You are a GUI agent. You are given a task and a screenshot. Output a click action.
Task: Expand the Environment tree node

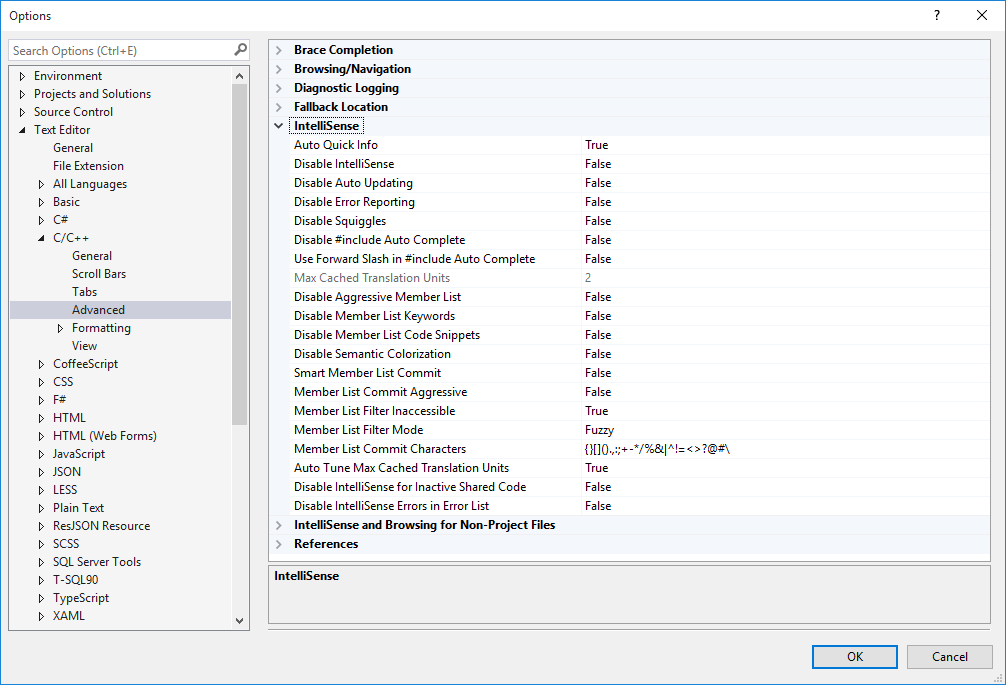pyautogui.click(x=21, y=75)
